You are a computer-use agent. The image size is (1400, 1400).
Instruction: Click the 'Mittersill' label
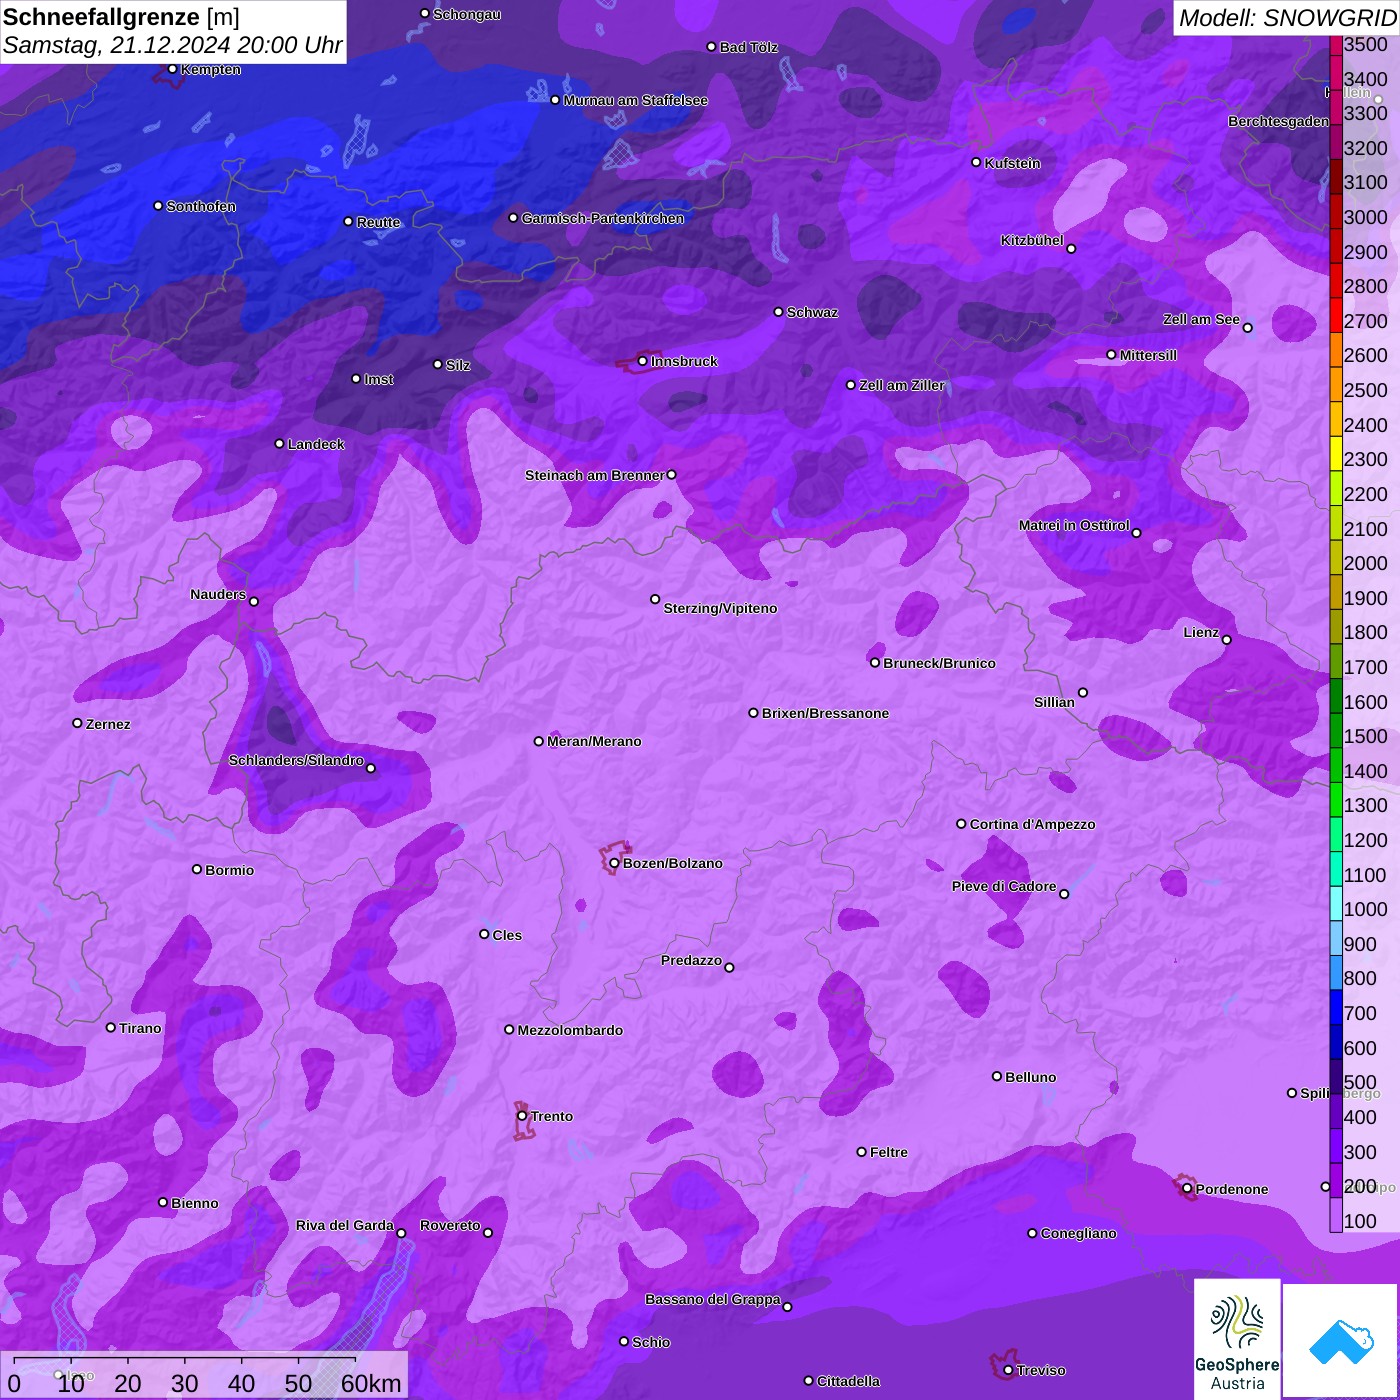(x=1148, y=355)
